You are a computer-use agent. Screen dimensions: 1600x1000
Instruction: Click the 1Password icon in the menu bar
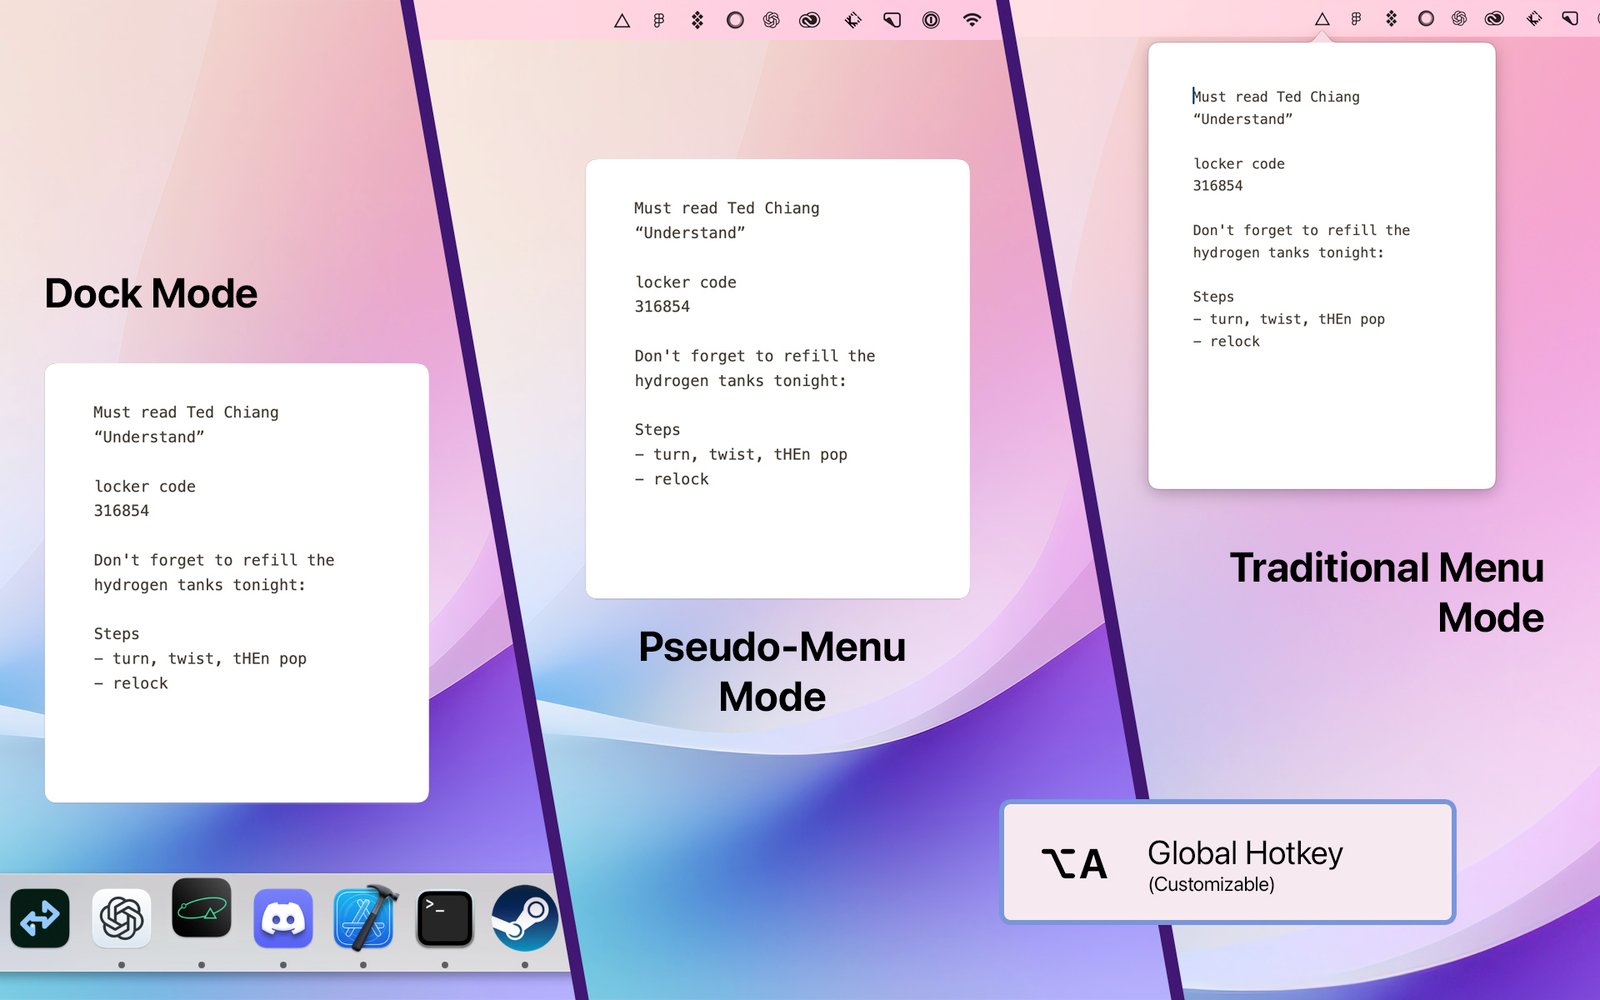[930, 19]
